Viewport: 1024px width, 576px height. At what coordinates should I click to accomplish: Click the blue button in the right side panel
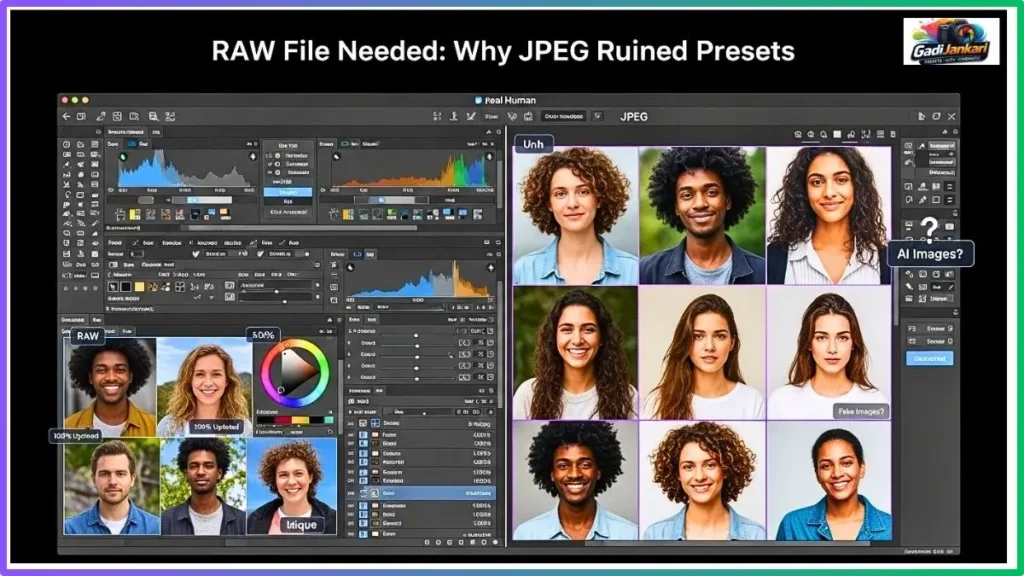tap(929, 359)
